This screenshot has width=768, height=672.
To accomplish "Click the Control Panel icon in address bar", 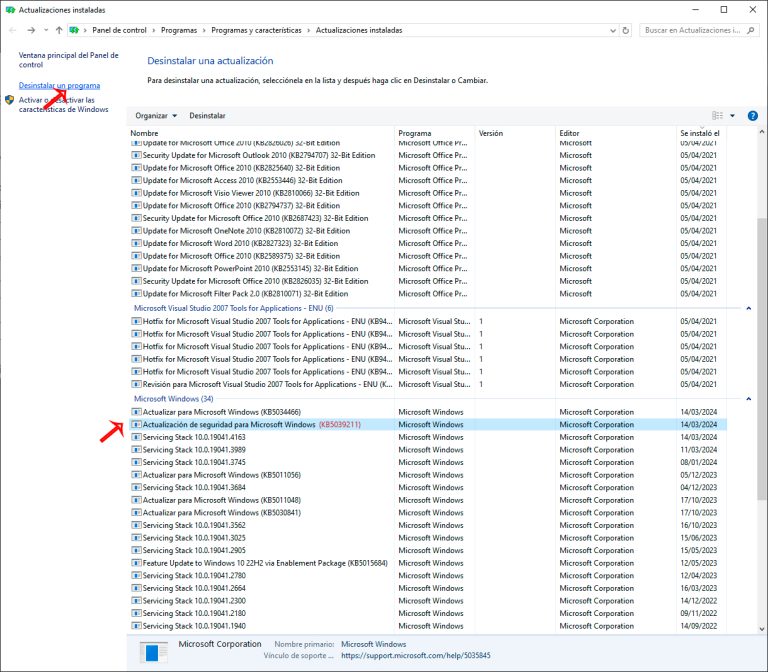I will pos(74,30).
